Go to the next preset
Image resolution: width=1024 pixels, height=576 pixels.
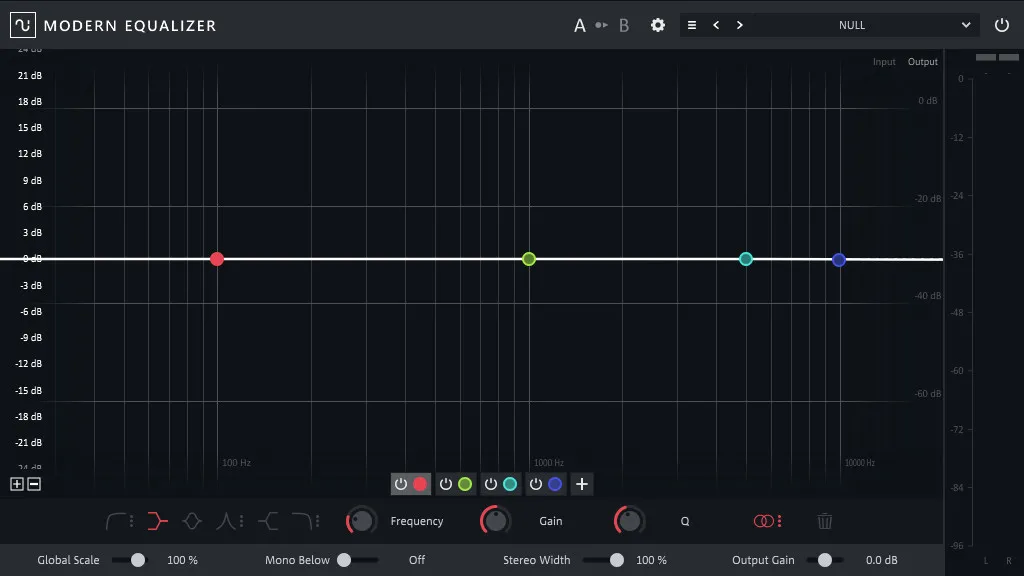(x=739, y=25)
